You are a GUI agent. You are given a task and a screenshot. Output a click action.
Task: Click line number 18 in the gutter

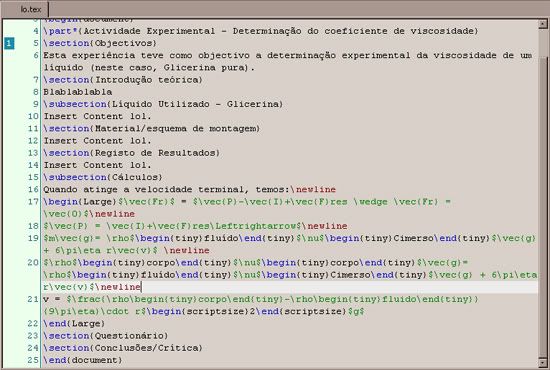[33, 226]
